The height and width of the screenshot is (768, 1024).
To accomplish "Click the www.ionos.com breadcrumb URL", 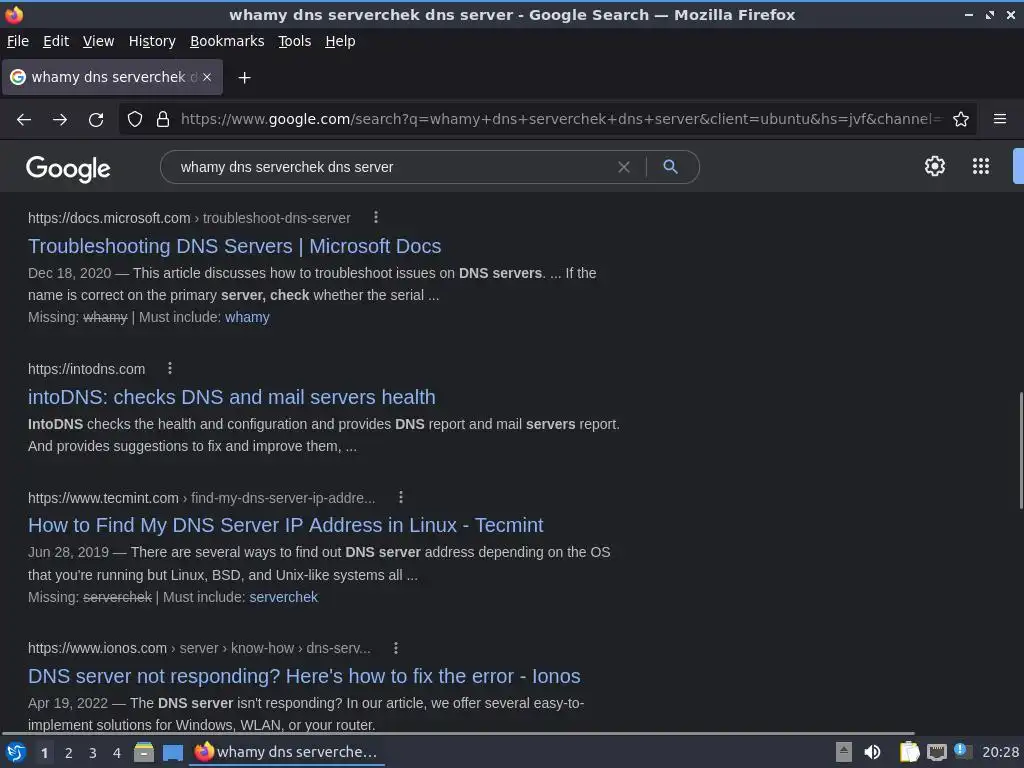I will tap(199, 648).
